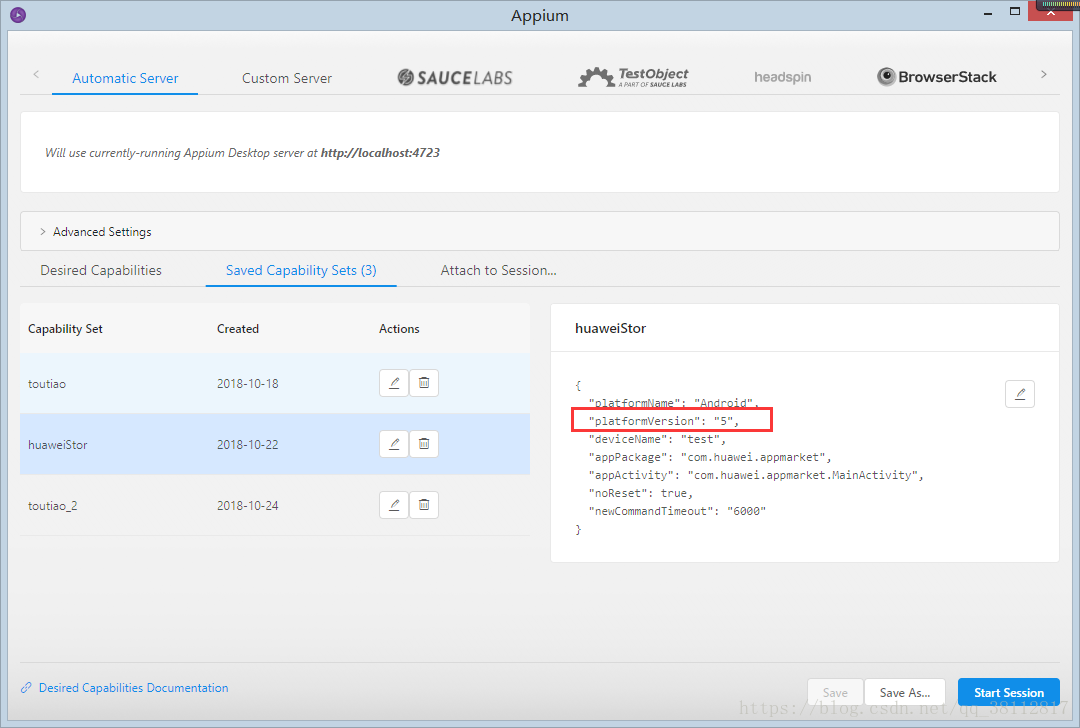1080x728 pixels.
Task: Click the noReset JSON line
Action: 641,492
